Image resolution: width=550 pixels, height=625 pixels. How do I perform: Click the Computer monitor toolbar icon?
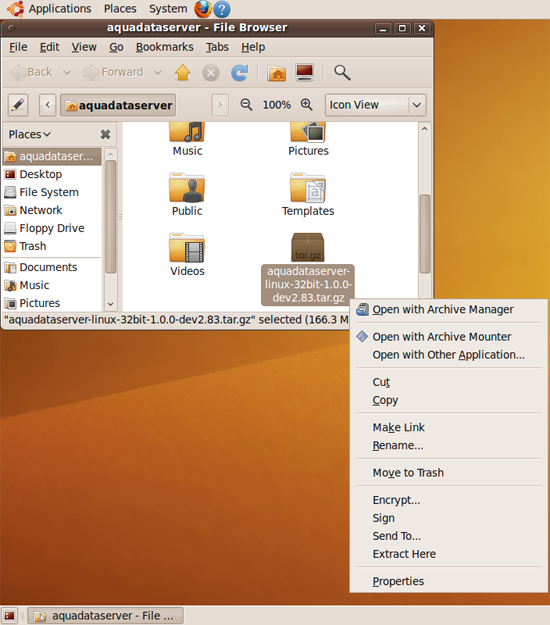coord(305,72)
